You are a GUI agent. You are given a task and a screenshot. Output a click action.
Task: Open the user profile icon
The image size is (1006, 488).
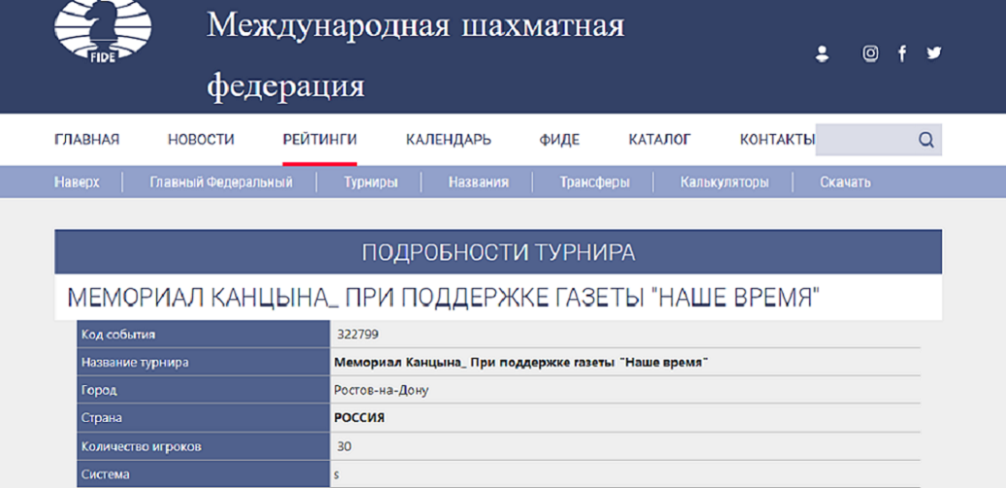click(x=822, y=54)
